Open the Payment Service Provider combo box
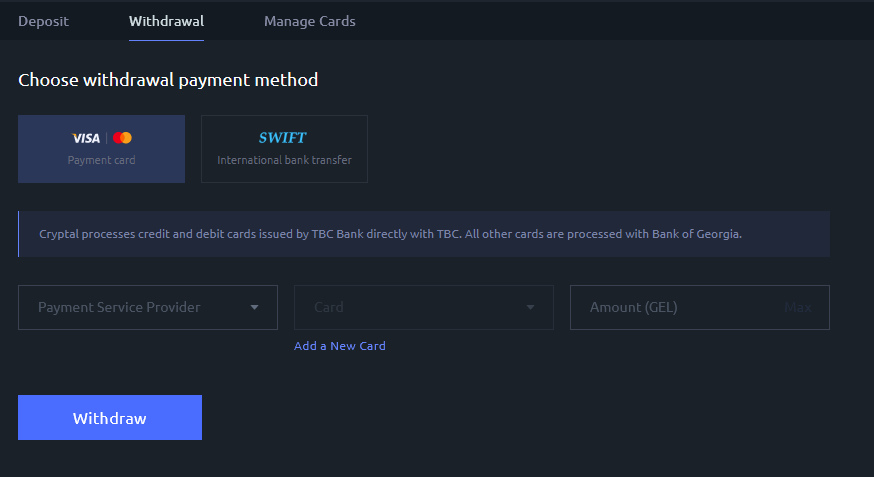This screenshot has height=477, width=874. pyautogui.click(x=148, y=308)
